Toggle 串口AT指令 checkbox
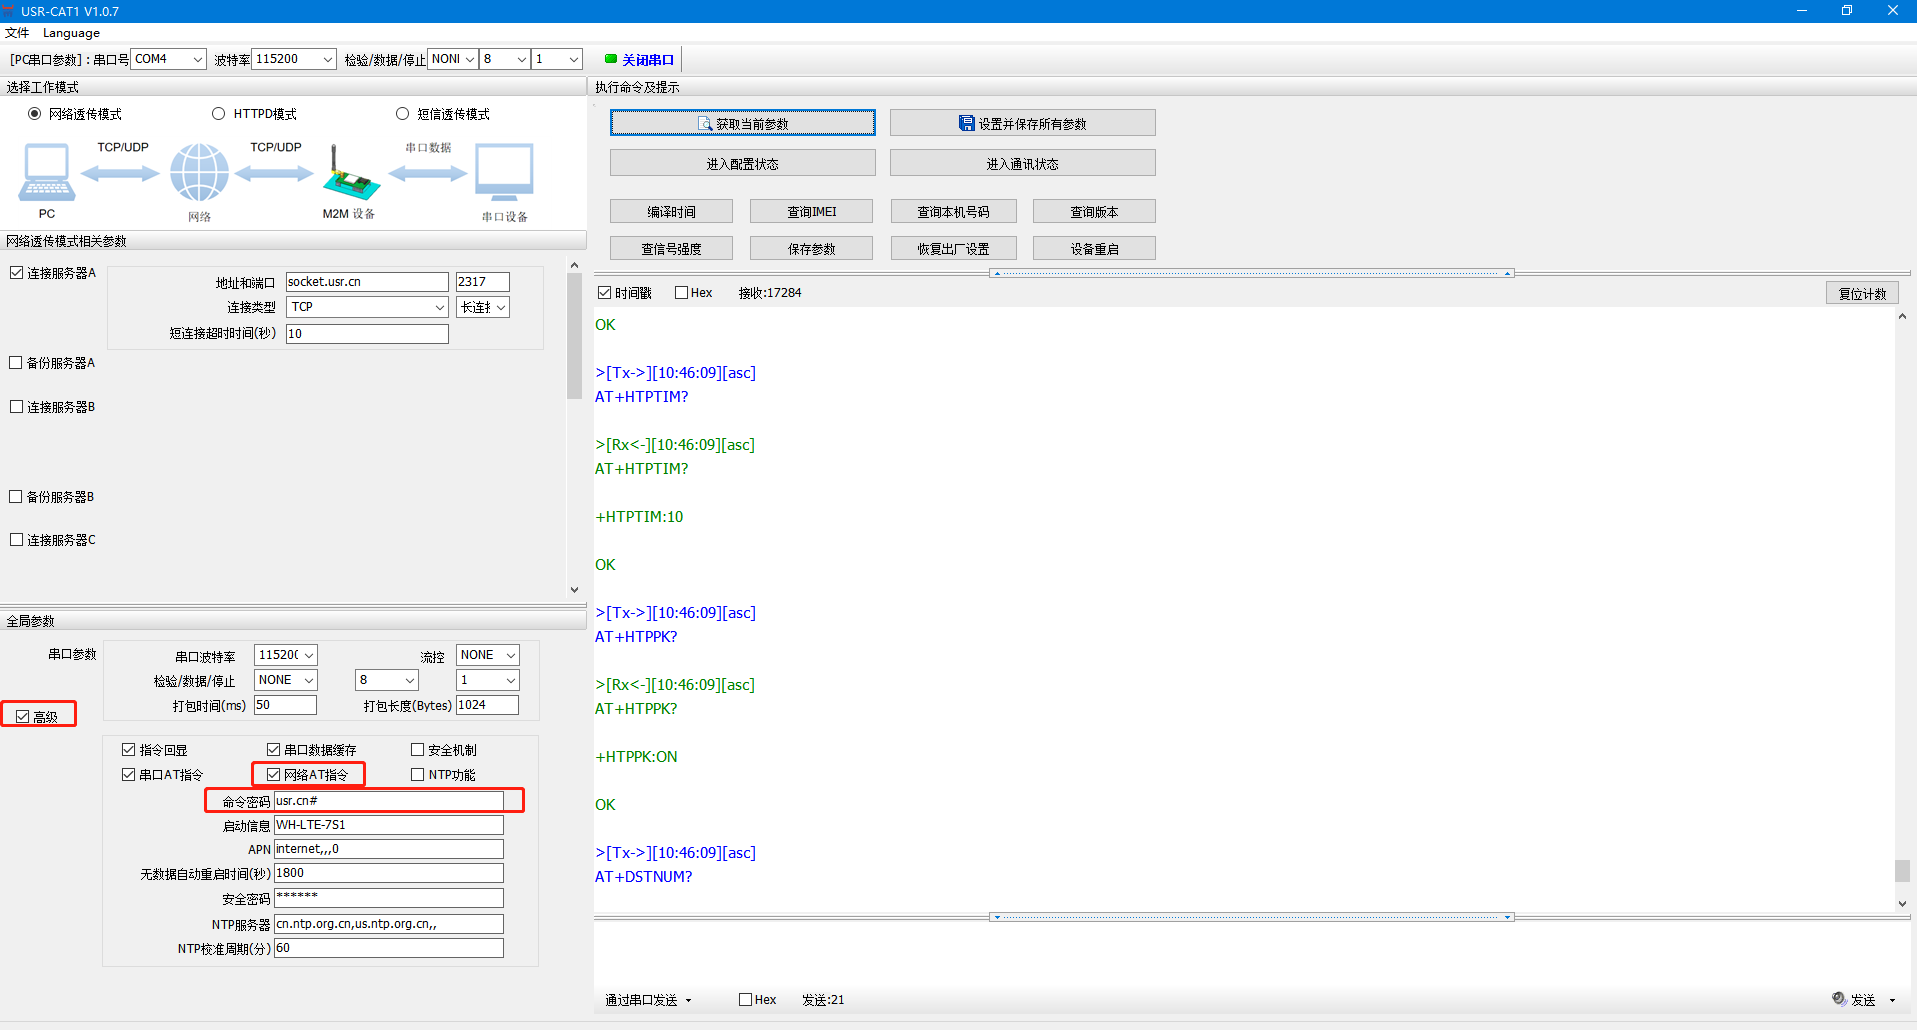The height and width of the screenshot is (1030, 1917). (x=128, y=774)
